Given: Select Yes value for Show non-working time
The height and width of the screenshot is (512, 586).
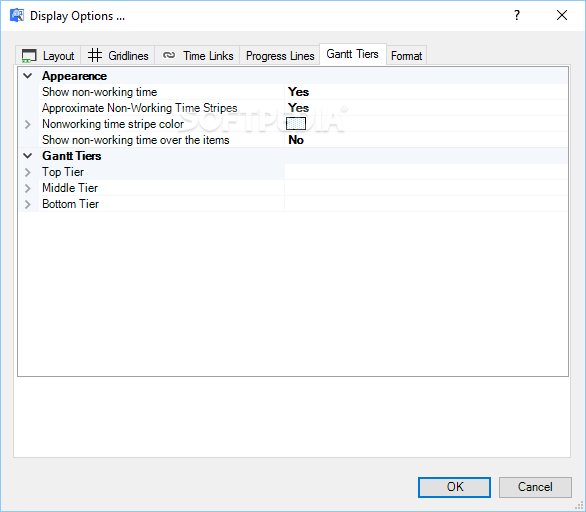Looking at the screenshot, I should coord(298,92).
